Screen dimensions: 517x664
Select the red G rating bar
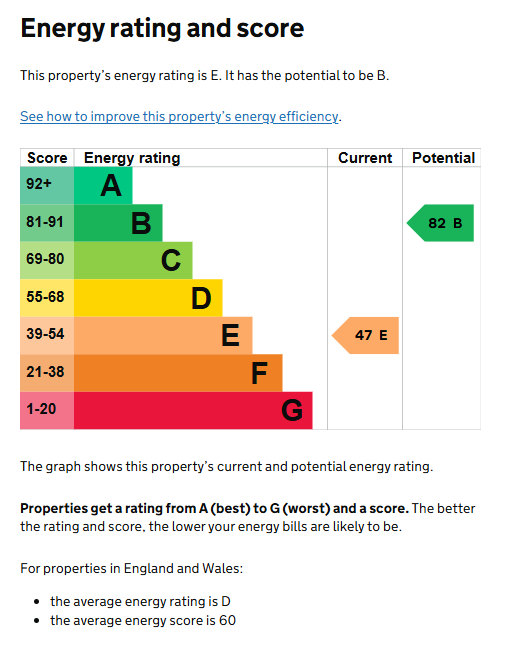(194, 410)
